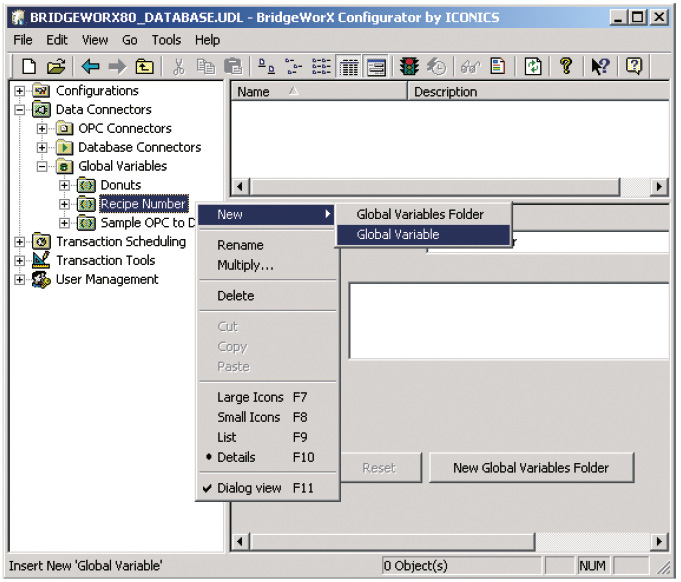Choose Global Variables Folder submenu entry
Image resolution: width=681 pixels, height=582 pixels.
423,214
